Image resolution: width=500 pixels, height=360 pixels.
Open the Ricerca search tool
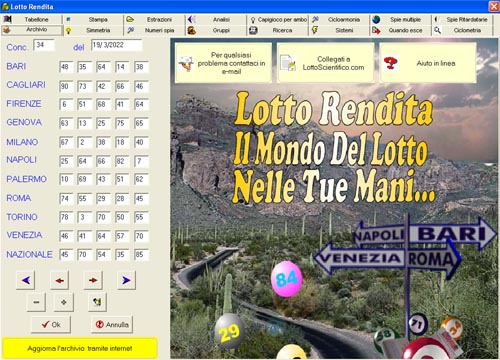pos(277,30)
